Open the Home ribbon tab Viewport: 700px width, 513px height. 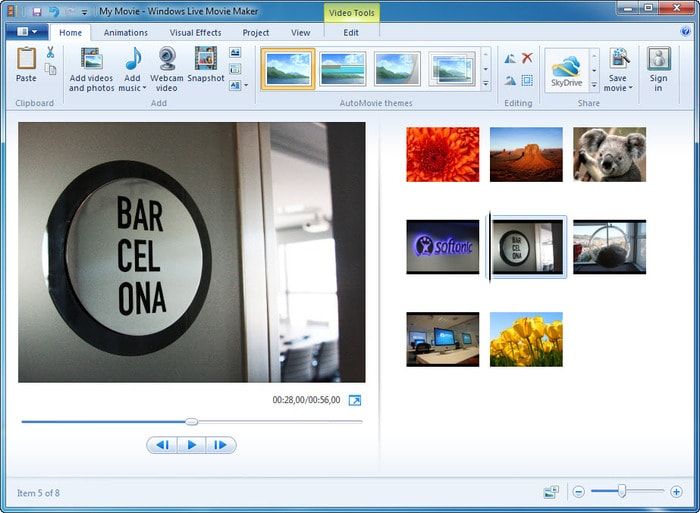click(x=71, y=33)
